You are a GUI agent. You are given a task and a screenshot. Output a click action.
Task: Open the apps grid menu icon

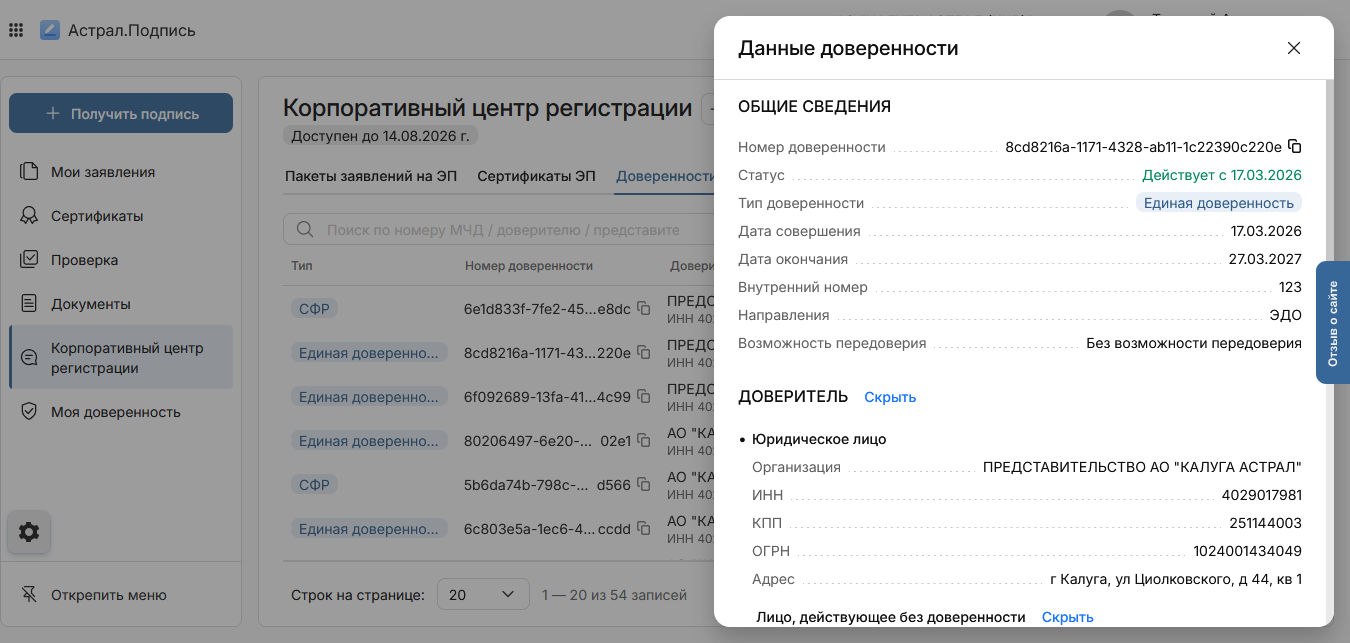coord(16,30)
